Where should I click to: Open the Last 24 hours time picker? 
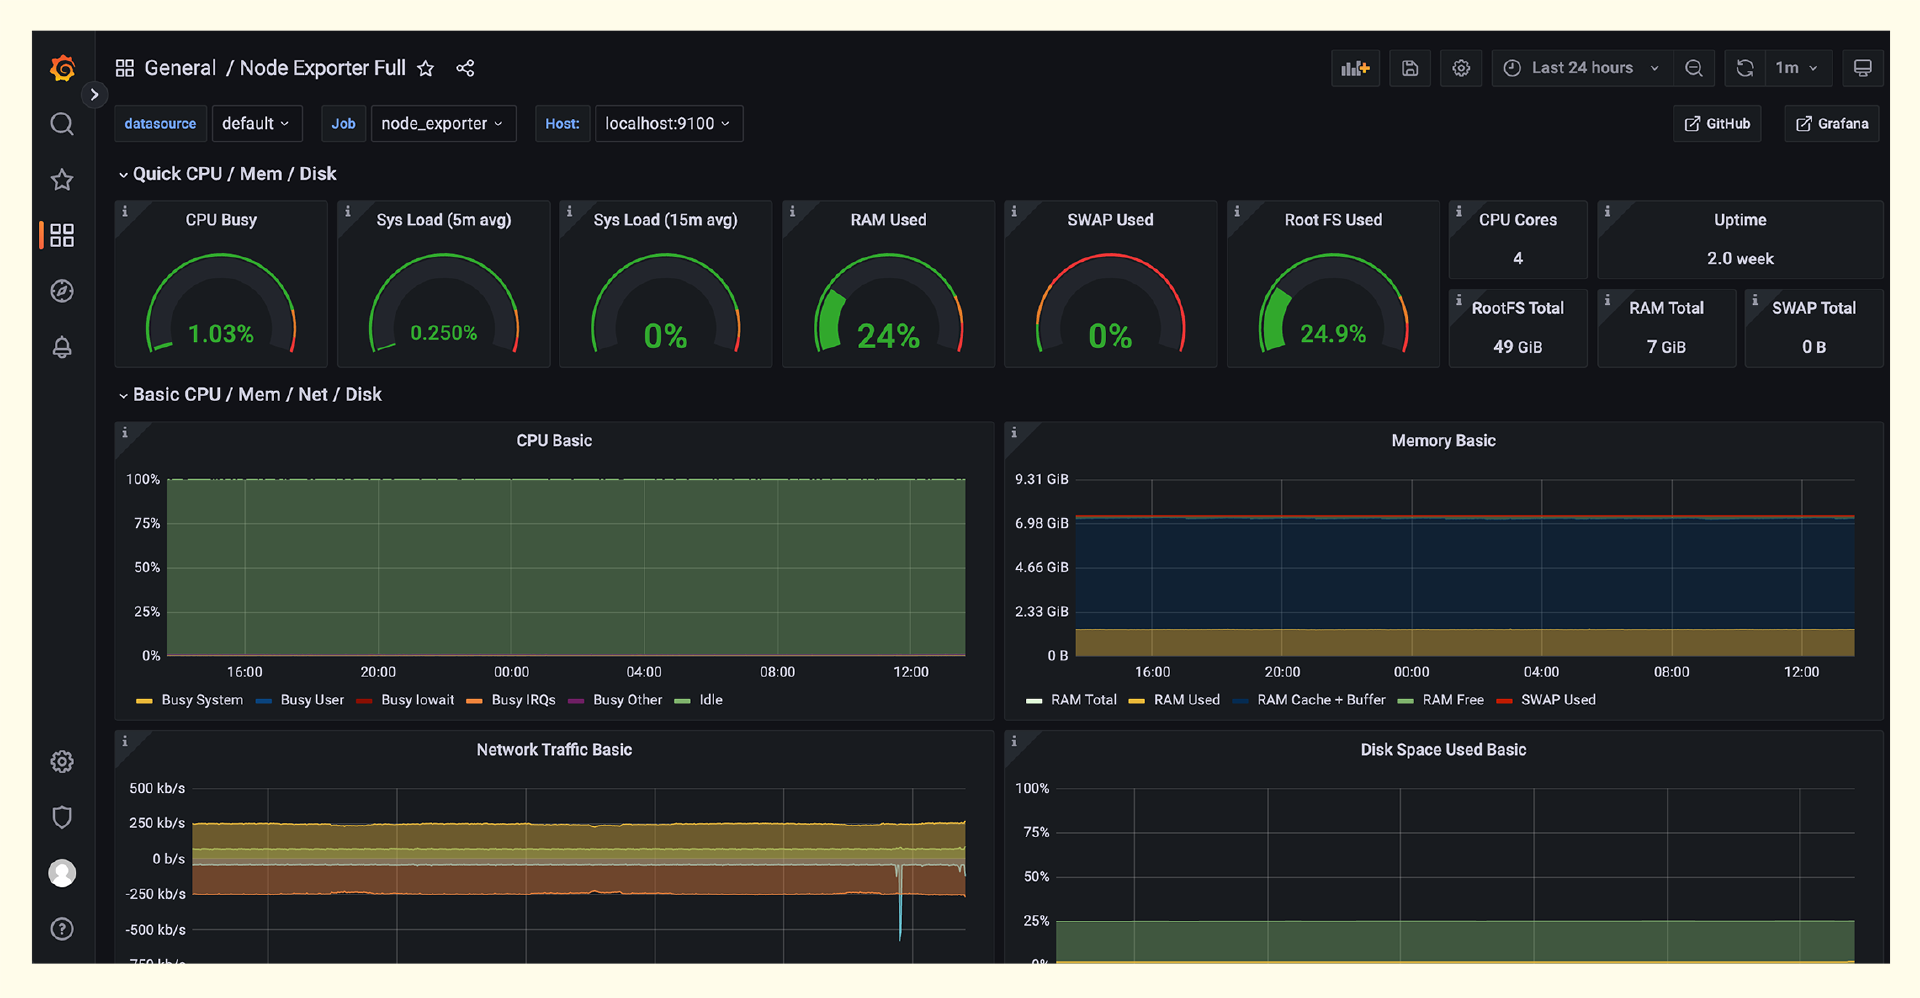pyautogui.click(x=1581, y=68)
